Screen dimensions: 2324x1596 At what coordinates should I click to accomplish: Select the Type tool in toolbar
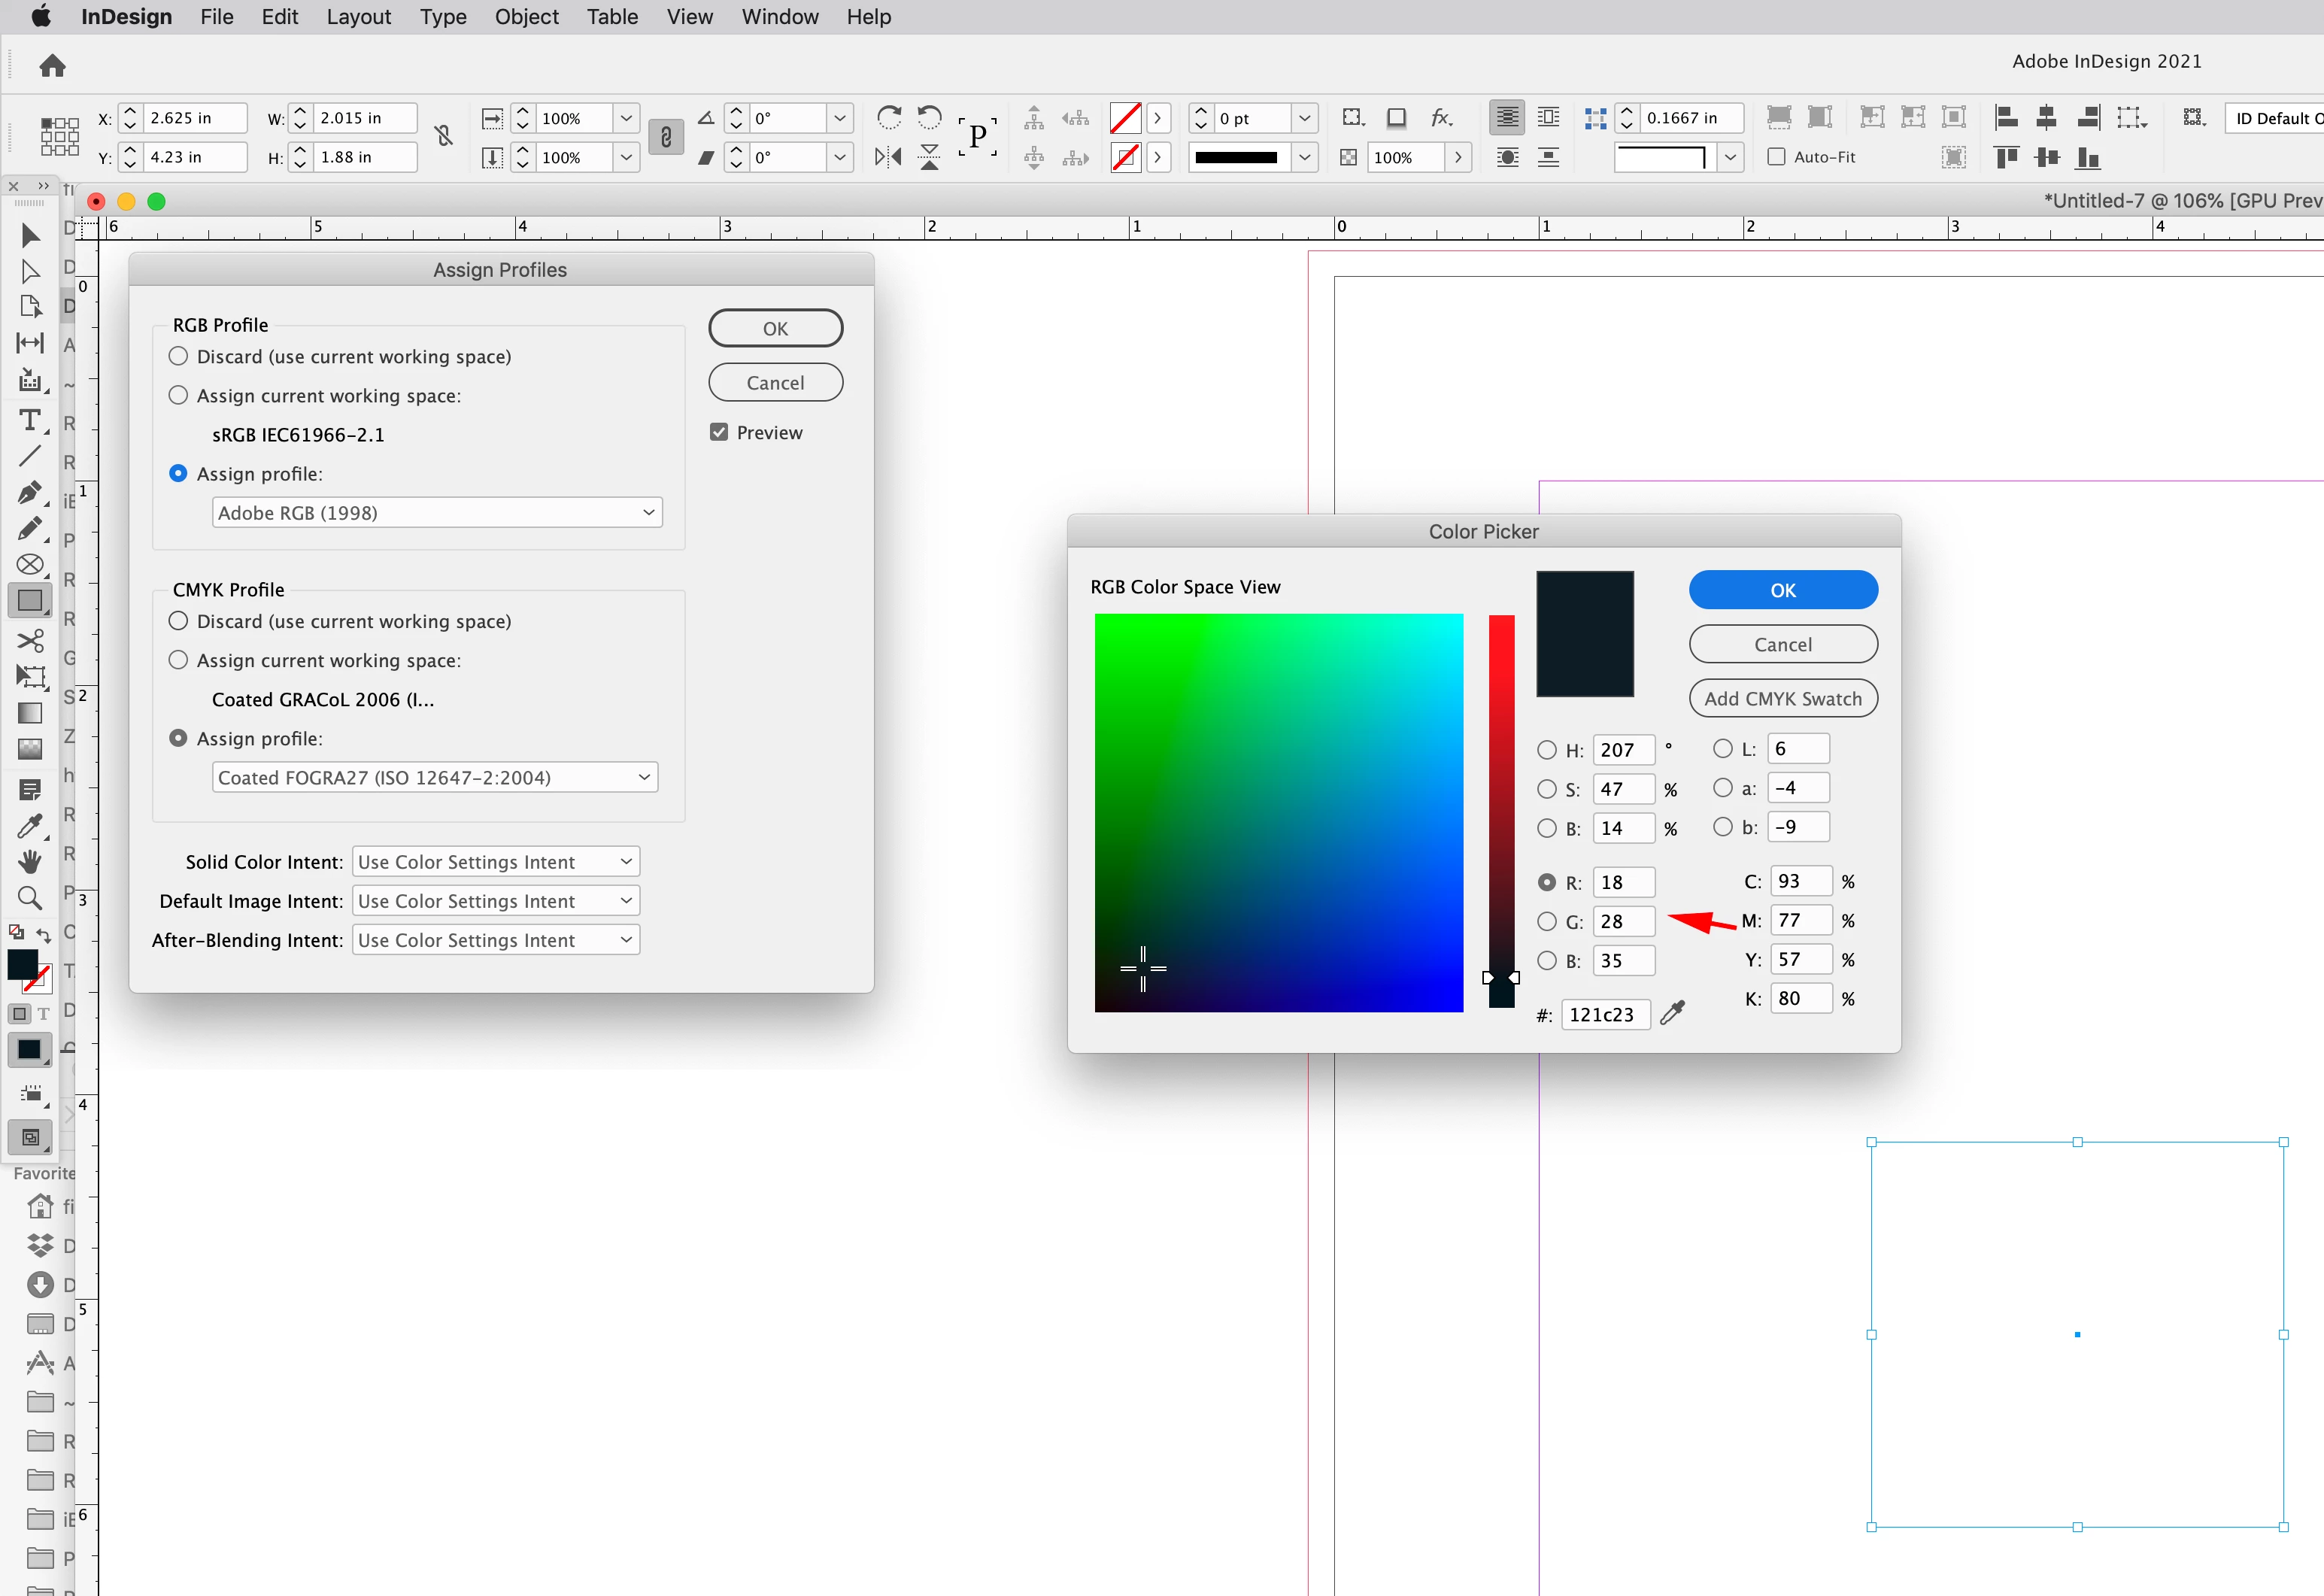click(x=30, y=420)
